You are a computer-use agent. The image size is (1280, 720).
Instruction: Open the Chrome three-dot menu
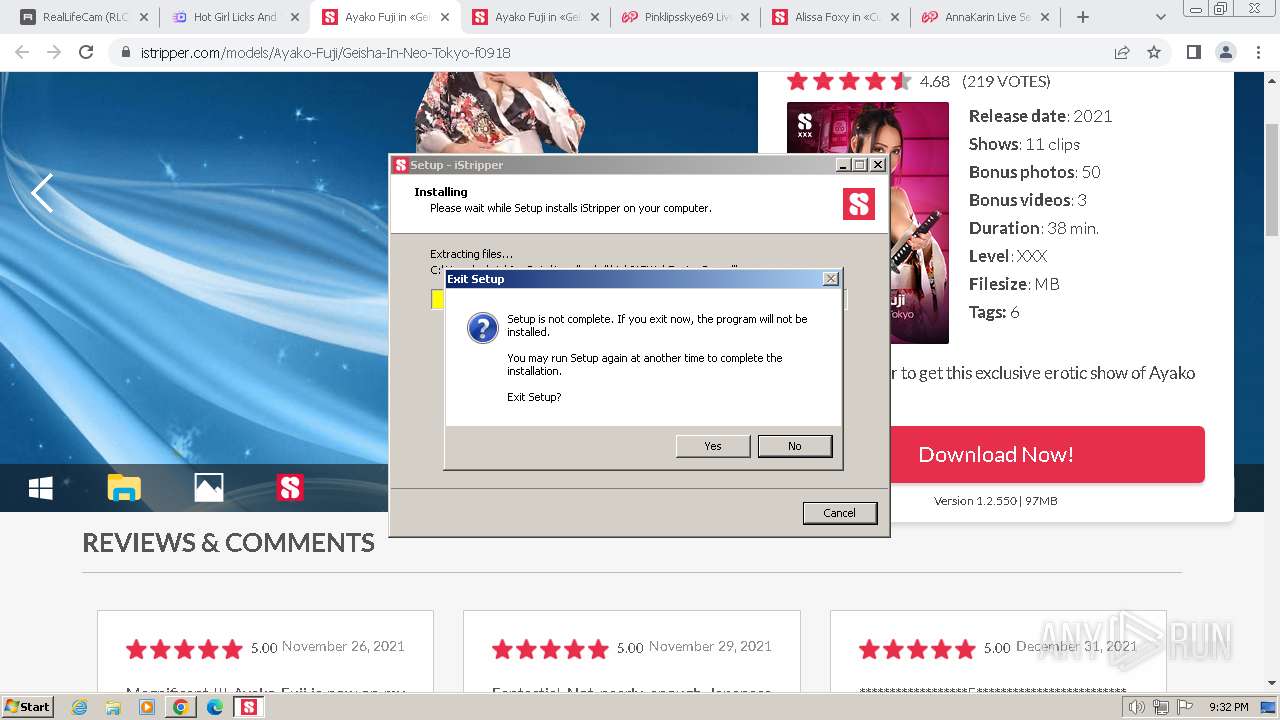click(1258, 53)
